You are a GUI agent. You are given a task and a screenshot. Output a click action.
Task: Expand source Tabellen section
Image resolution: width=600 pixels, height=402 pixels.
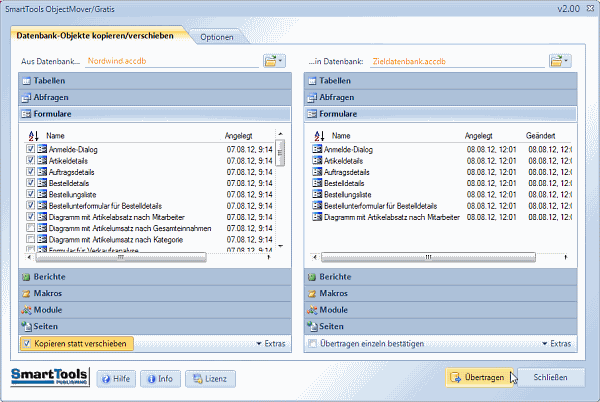click(155, 81)
